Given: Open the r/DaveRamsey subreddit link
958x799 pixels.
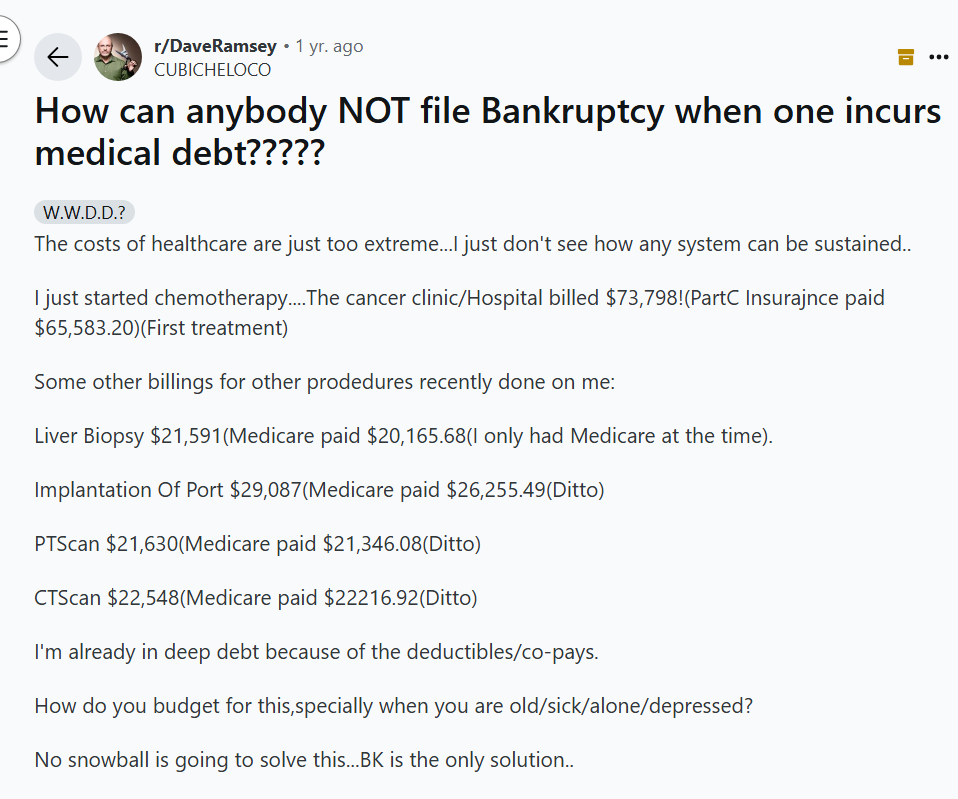Looking at the screenshot, I should 216,46.
